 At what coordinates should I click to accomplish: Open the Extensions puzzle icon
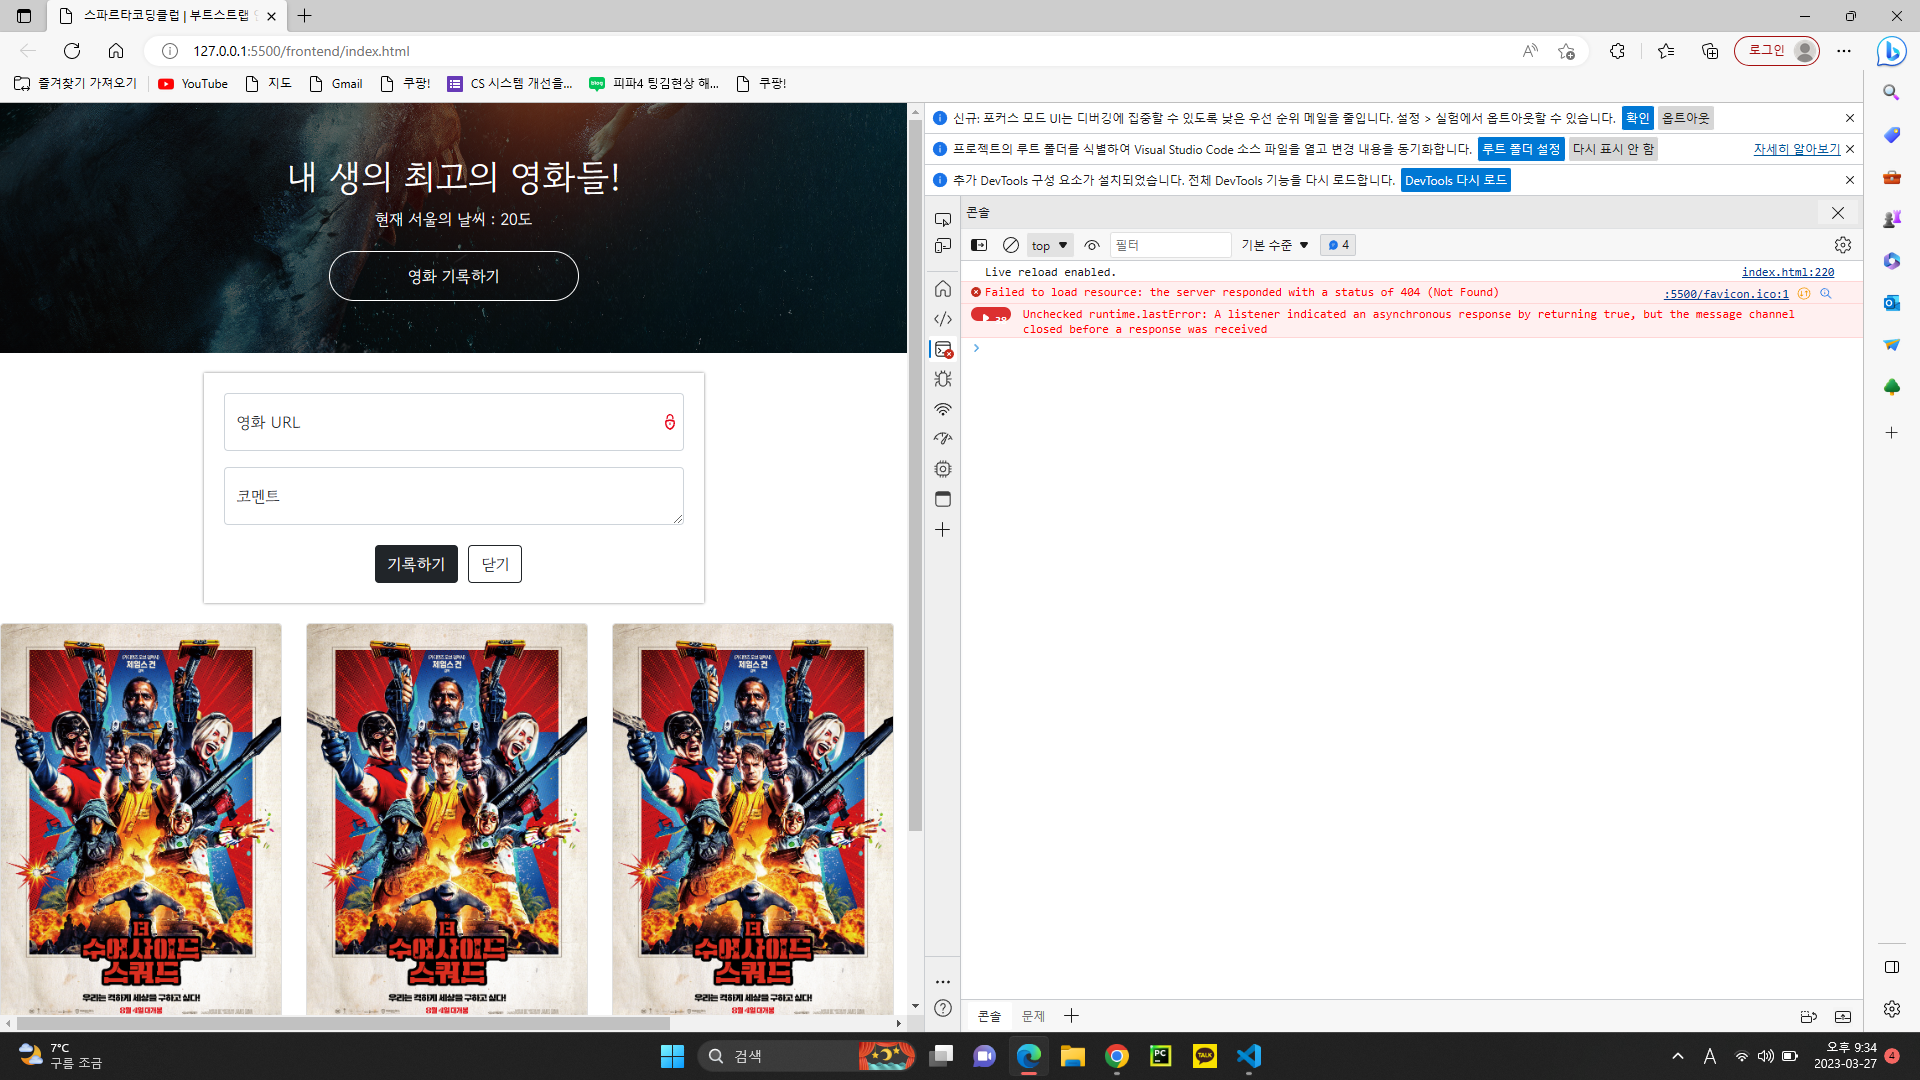click(1617, 51)
